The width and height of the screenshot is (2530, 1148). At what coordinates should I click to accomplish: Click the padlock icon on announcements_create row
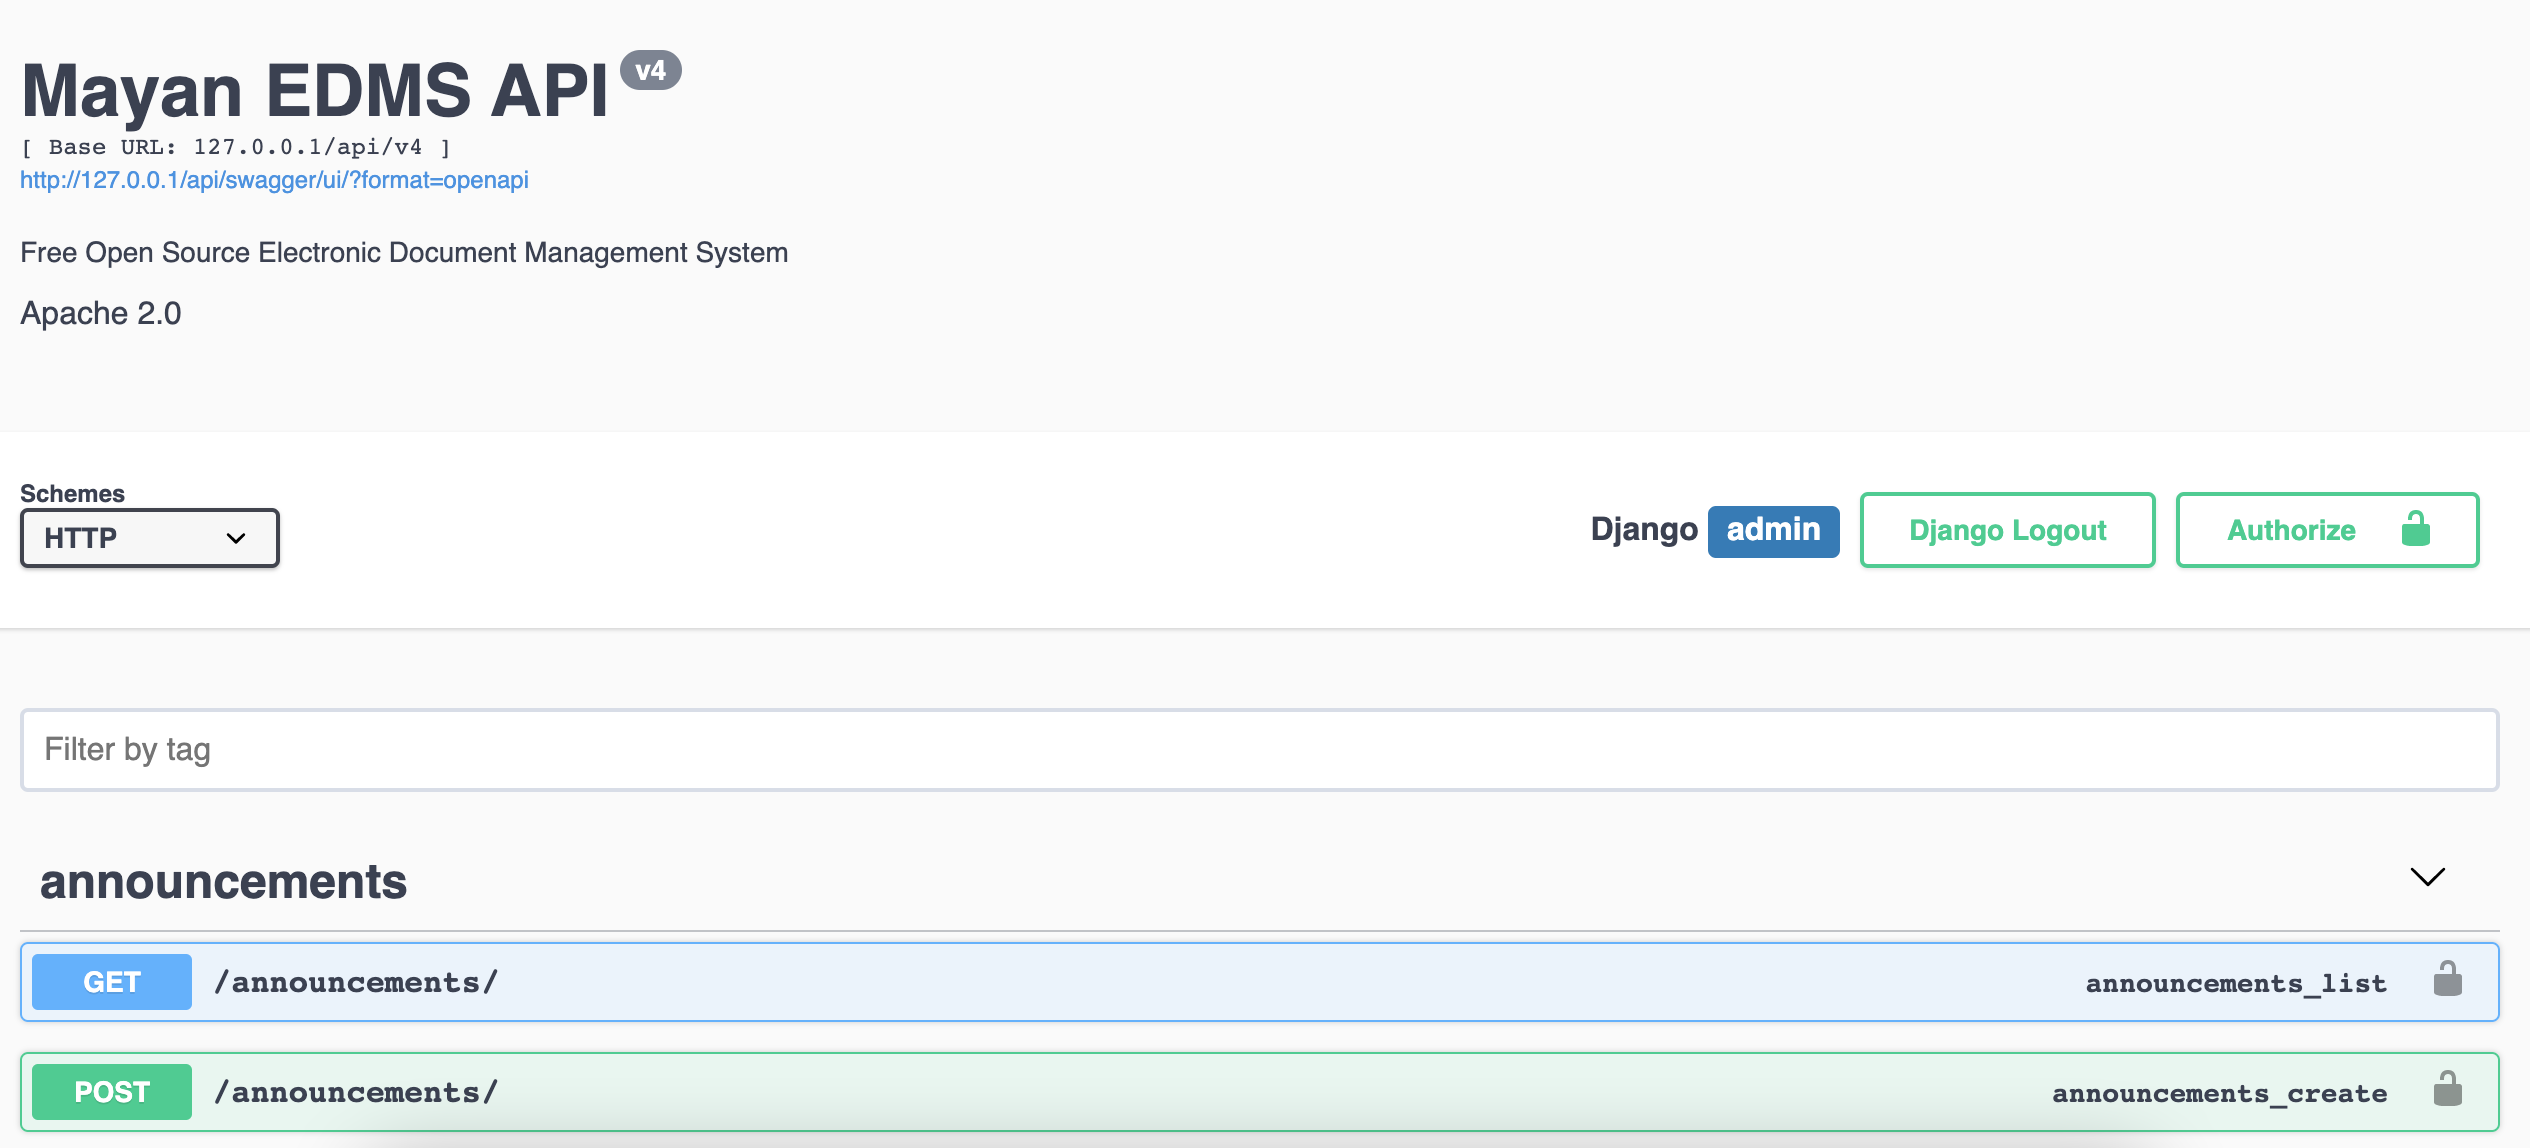(x=2448, y=1091)
